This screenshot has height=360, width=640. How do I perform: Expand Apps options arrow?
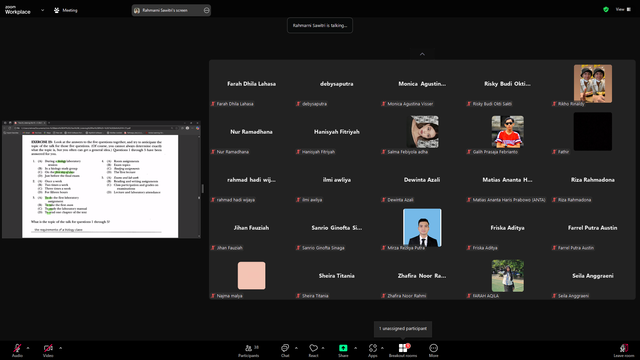click(382, 348)
